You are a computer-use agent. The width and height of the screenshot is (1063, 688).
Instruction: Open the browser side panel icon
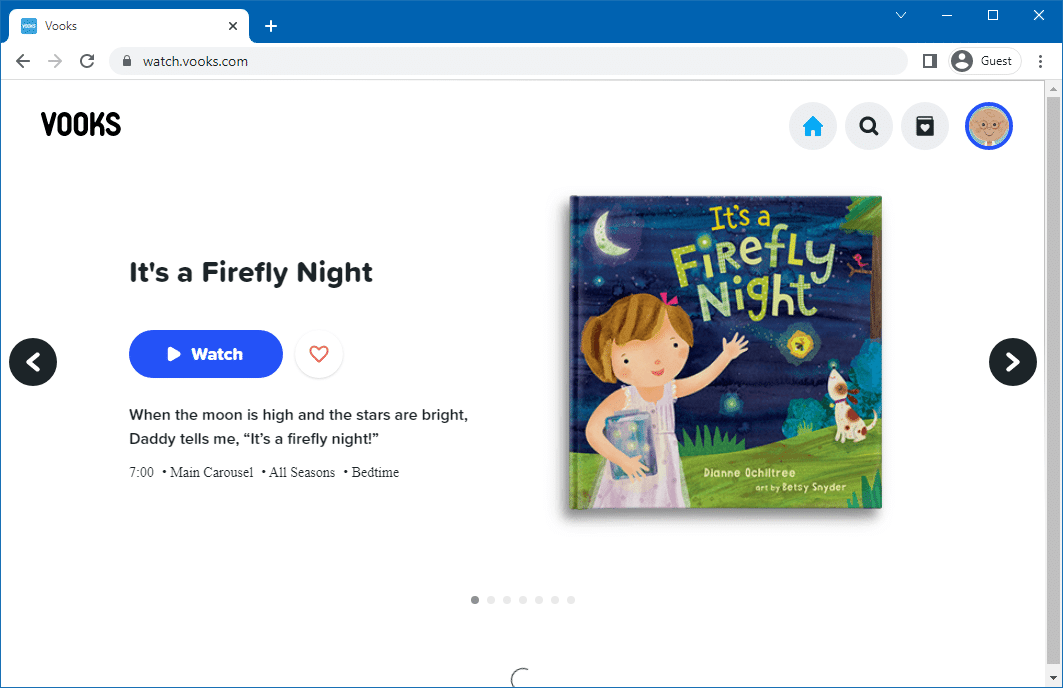[929, 61]
